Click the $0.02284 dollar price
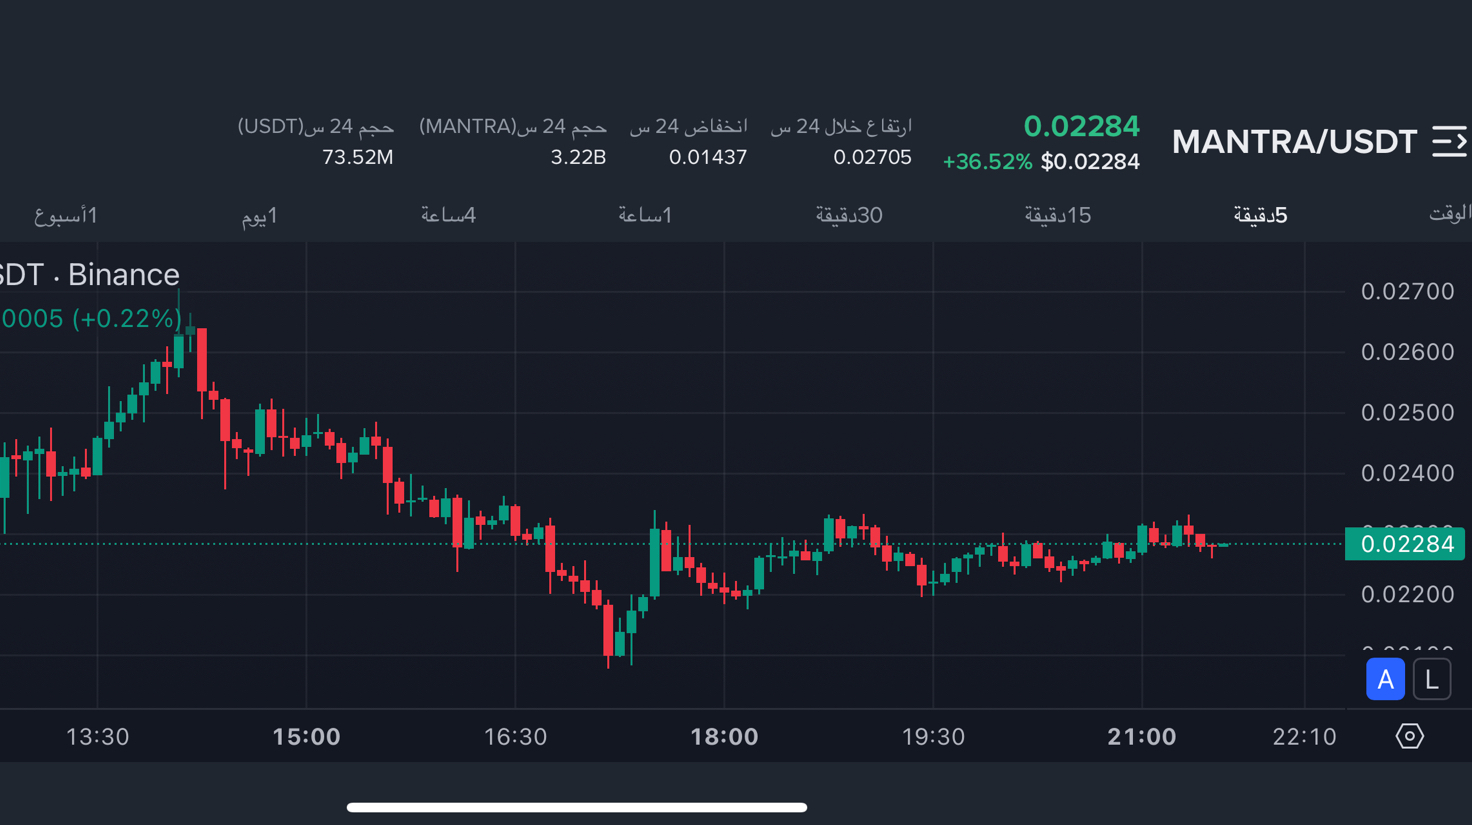Viewport: 1472px width, 825px height. coord(1090,162)
